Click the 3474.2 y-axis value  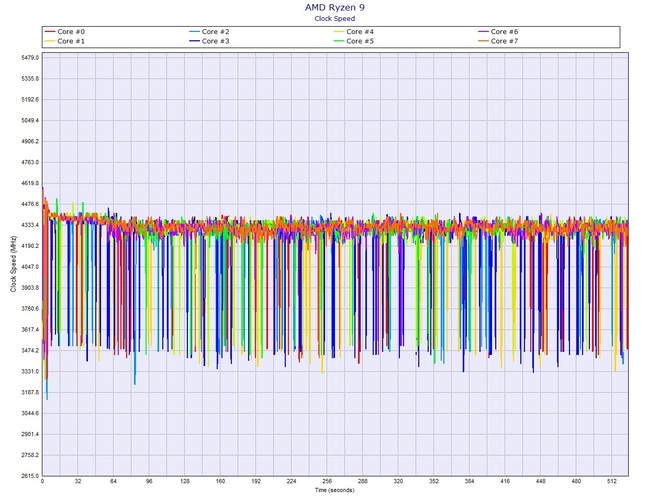click(x=30, y=351)
